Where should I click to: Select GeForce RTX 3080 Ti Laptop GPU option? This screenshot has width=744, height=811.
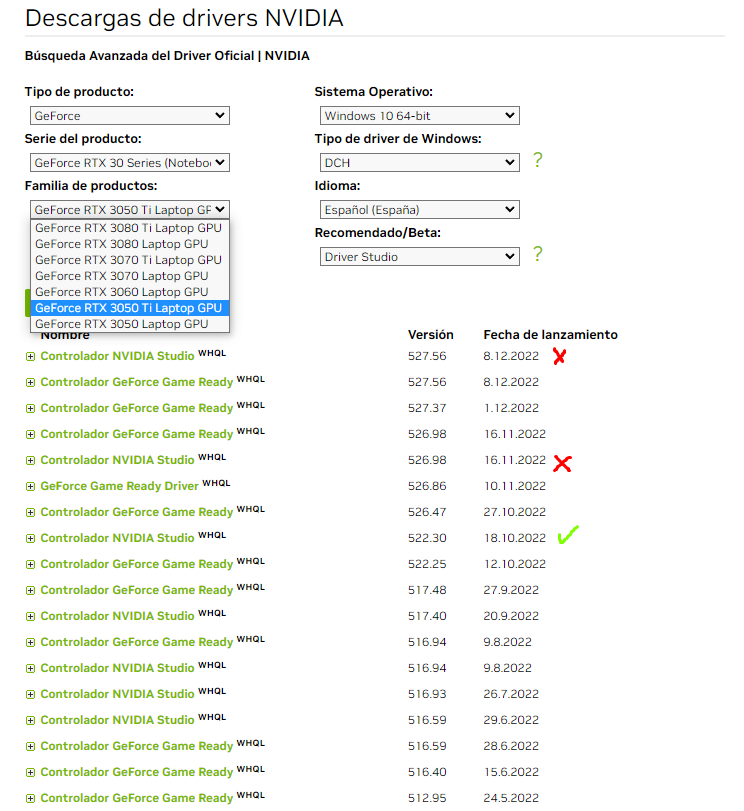tap(129, 228)
